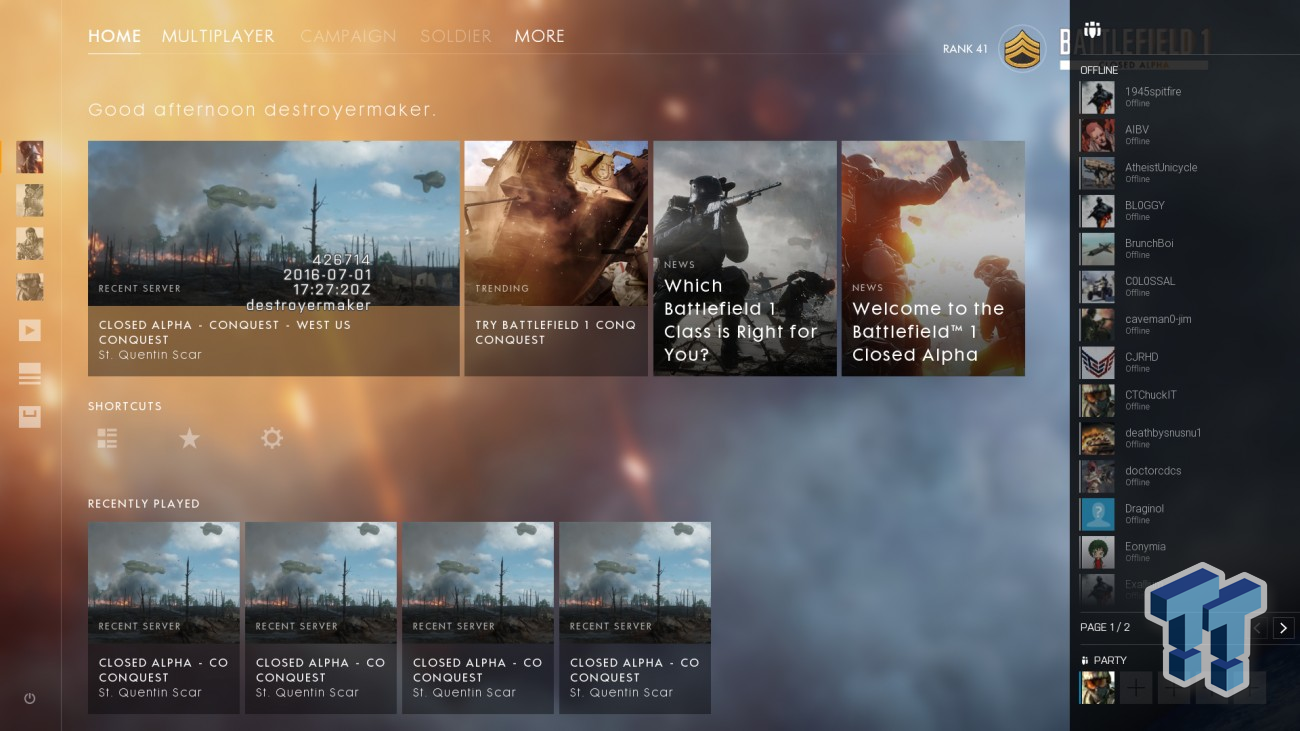Click the PAGE 1 / 2 indicator

click(x=1105, y=628)
